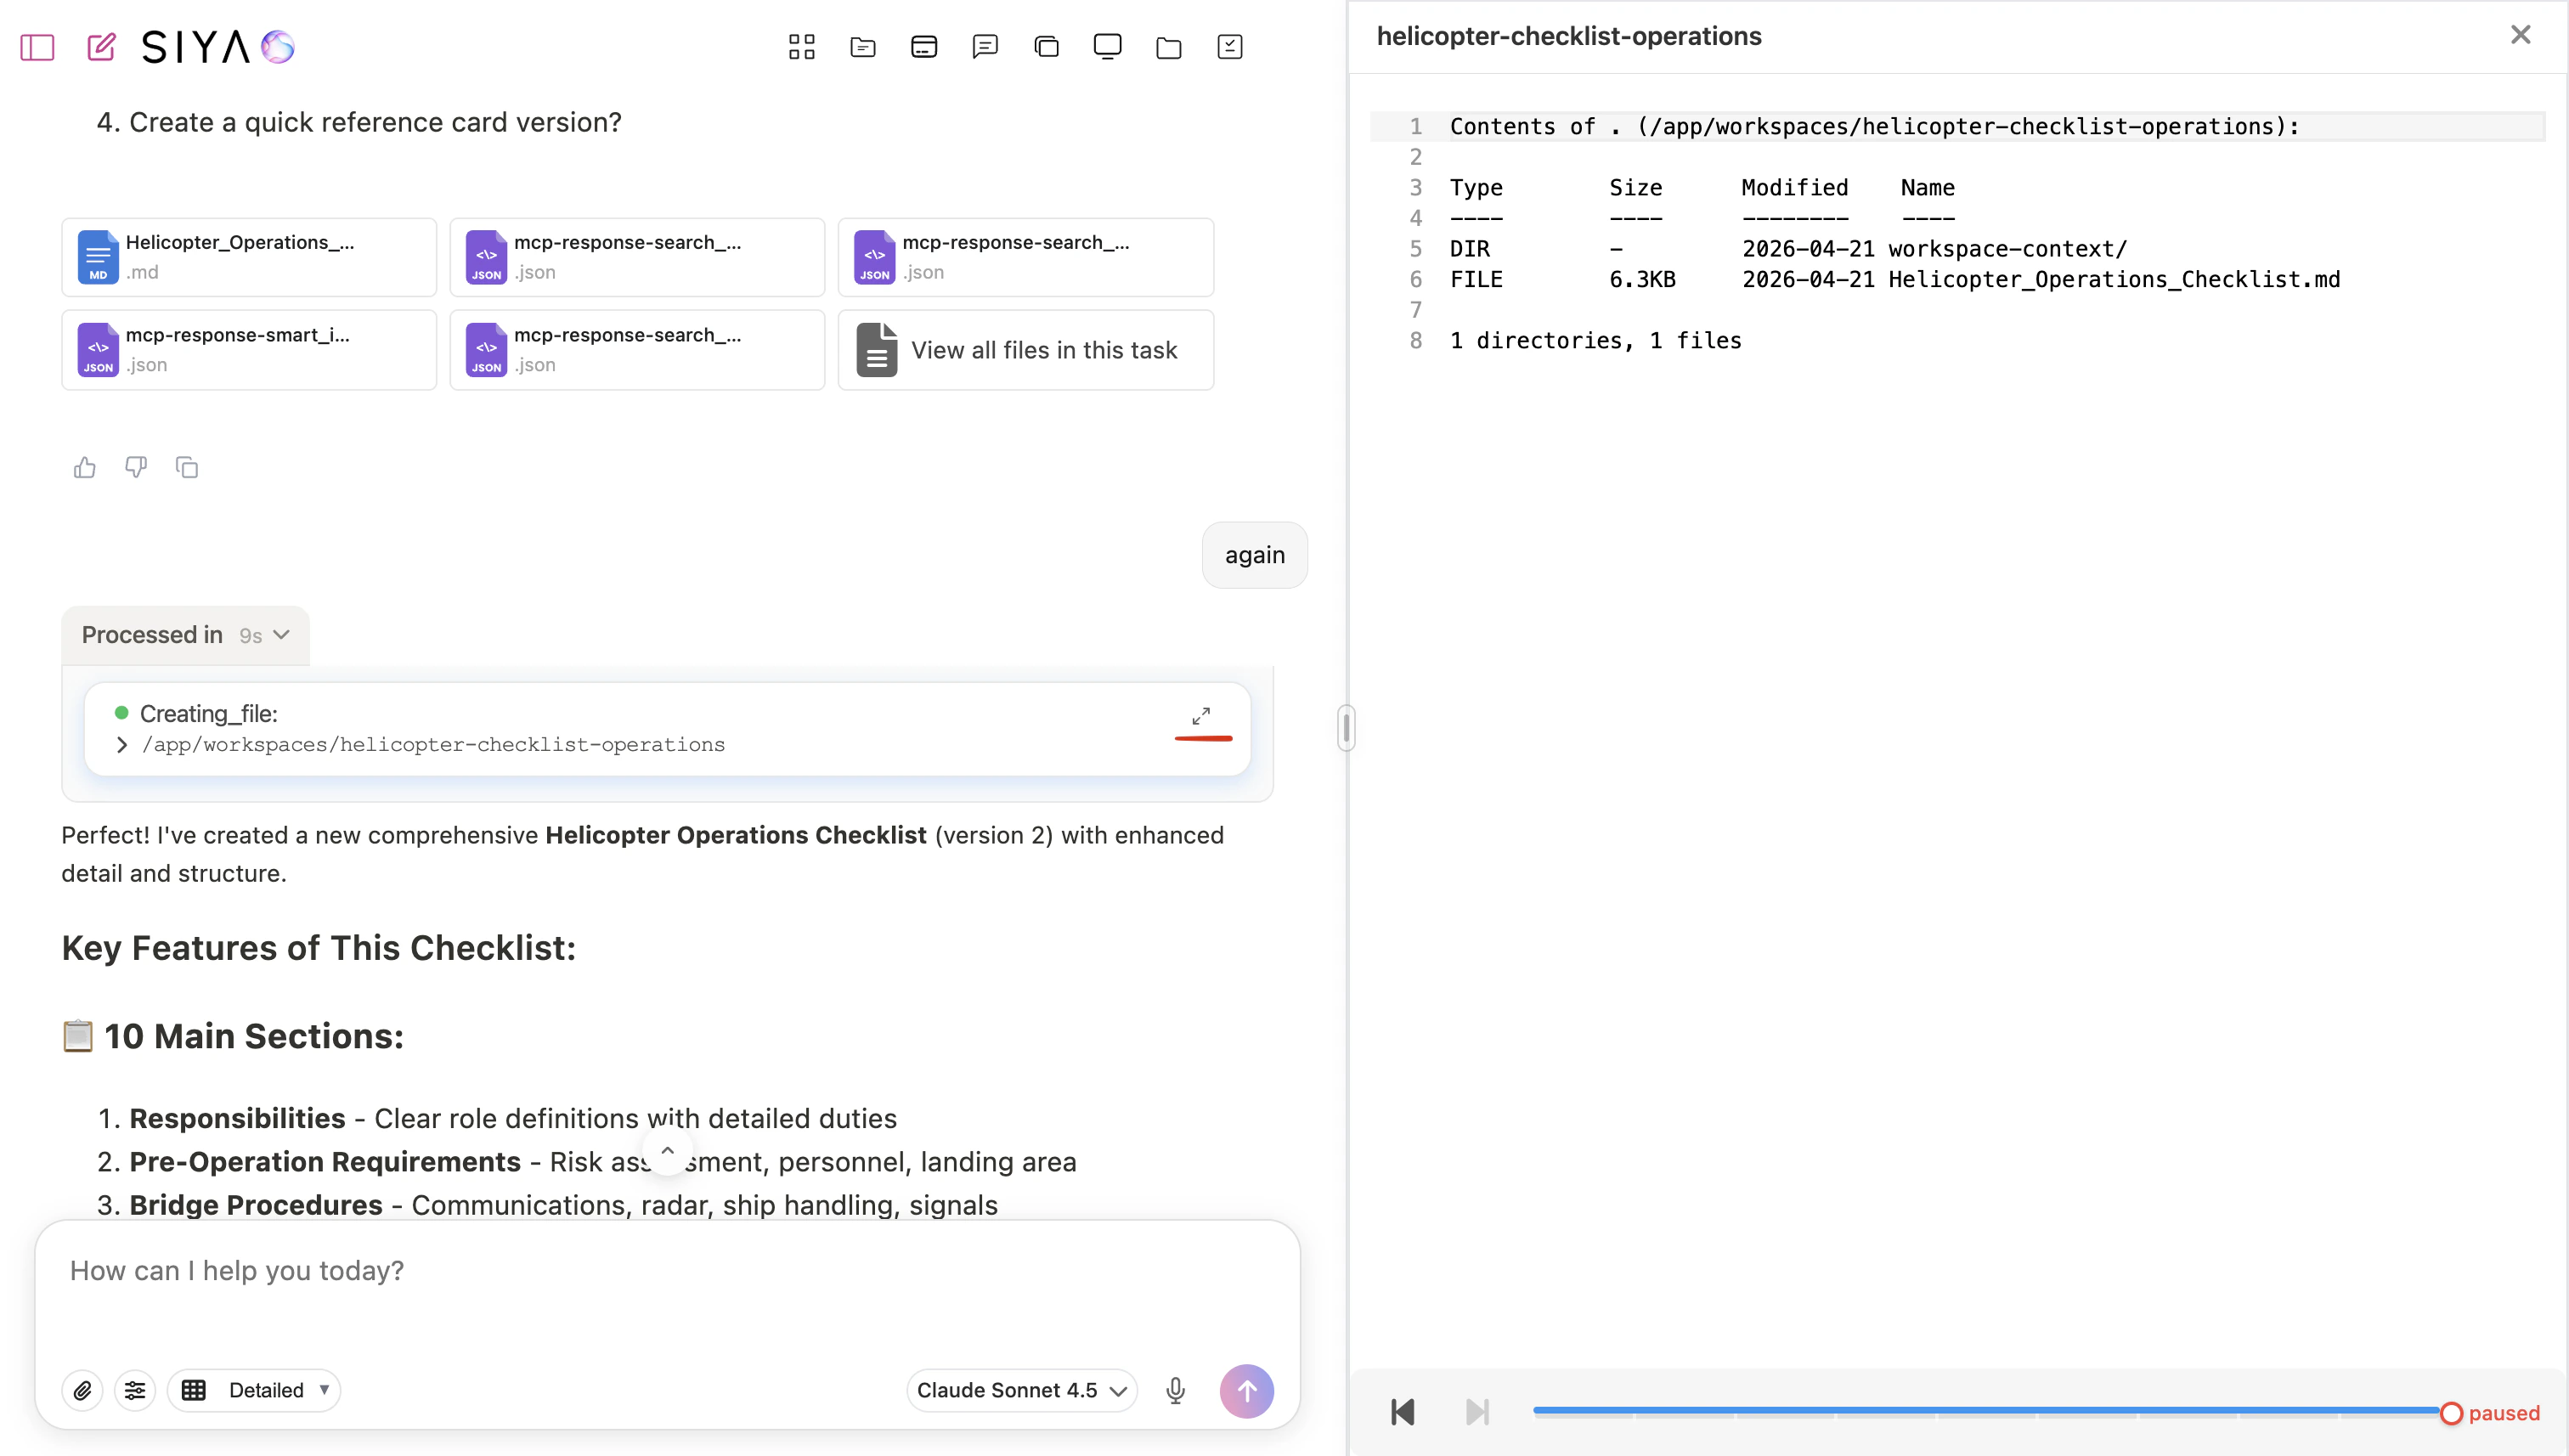The width and height of the screenshot is (2569, 1456).
Task: Copy the response with copy icon
Action: click(x=187, y=467)
